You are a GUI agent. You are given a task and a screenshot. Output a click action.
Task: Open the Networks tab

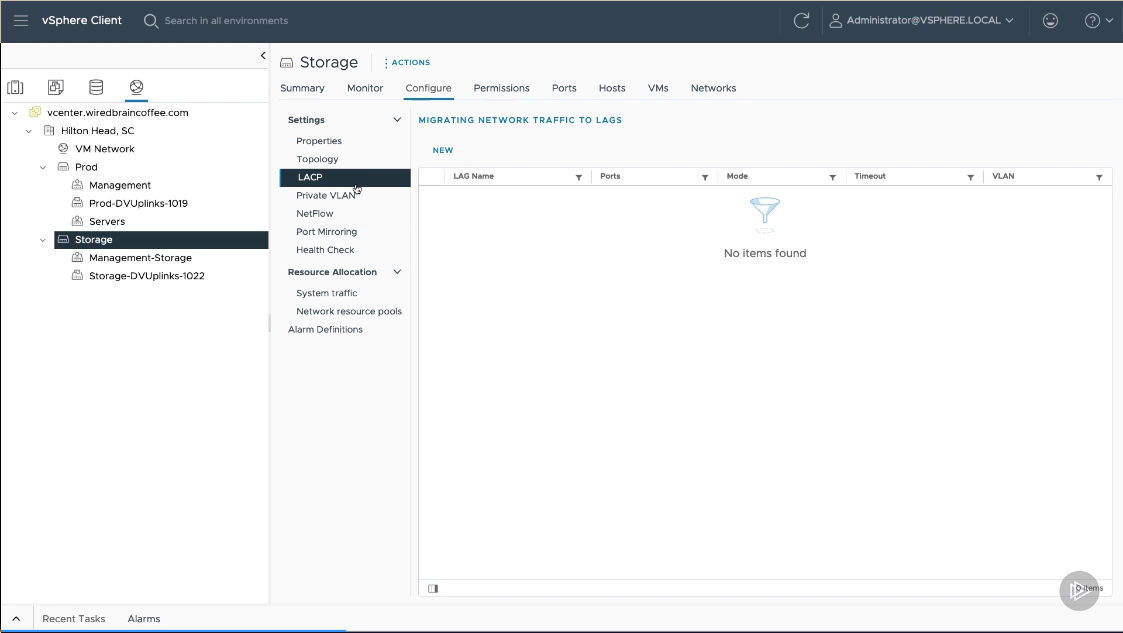point(713,88)
